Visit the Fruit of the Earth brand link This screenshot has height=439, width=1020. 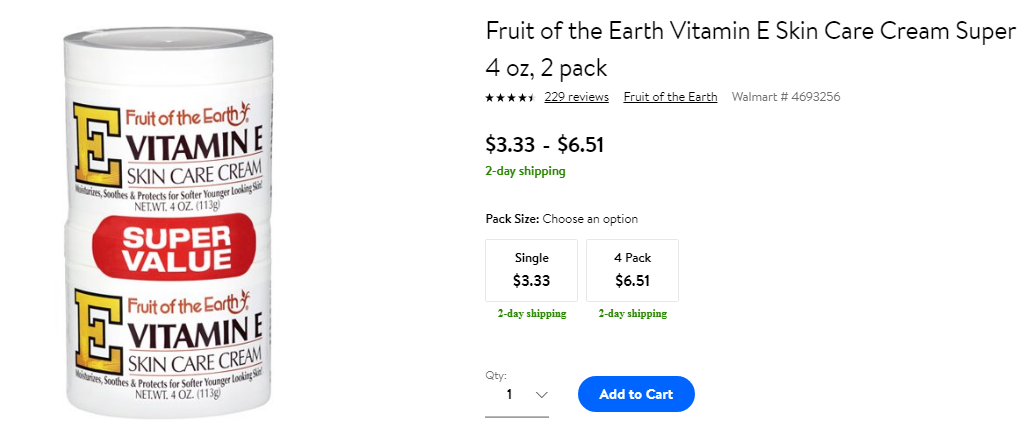pyautogui.click(x=670, y=97)
